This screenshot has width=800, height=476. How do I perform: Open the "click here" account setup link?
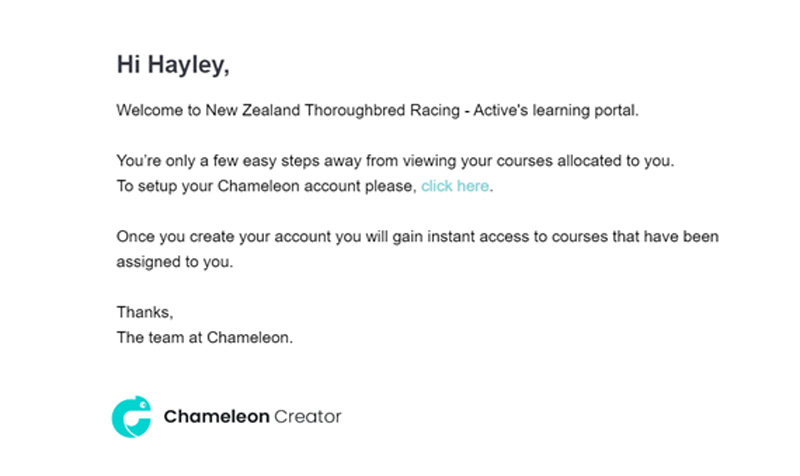click(x=455, y=186)
